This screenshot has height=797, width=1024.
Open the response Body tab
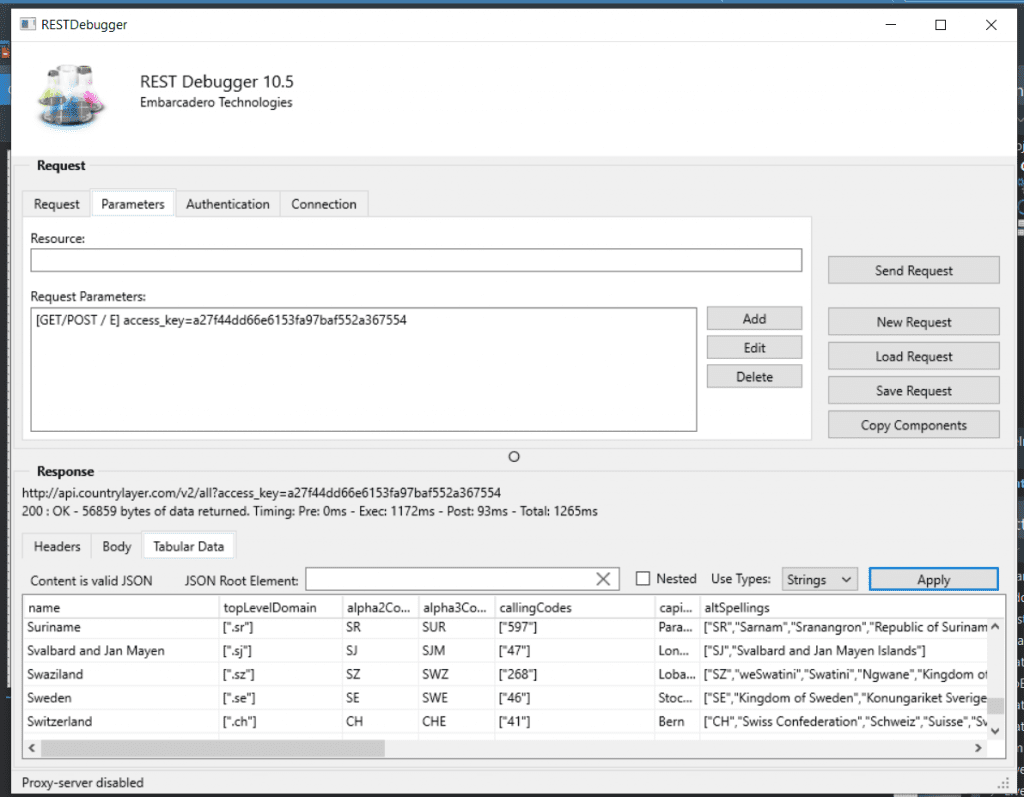point(117,546)
